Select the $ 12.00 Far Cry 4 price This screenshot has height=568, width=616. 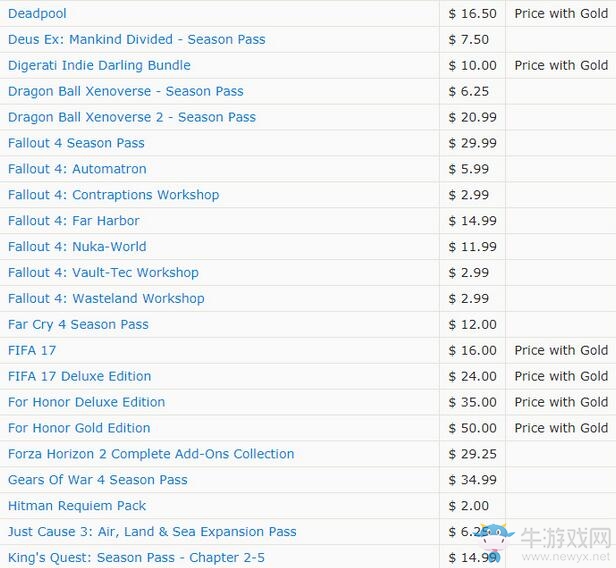(473, 325)
